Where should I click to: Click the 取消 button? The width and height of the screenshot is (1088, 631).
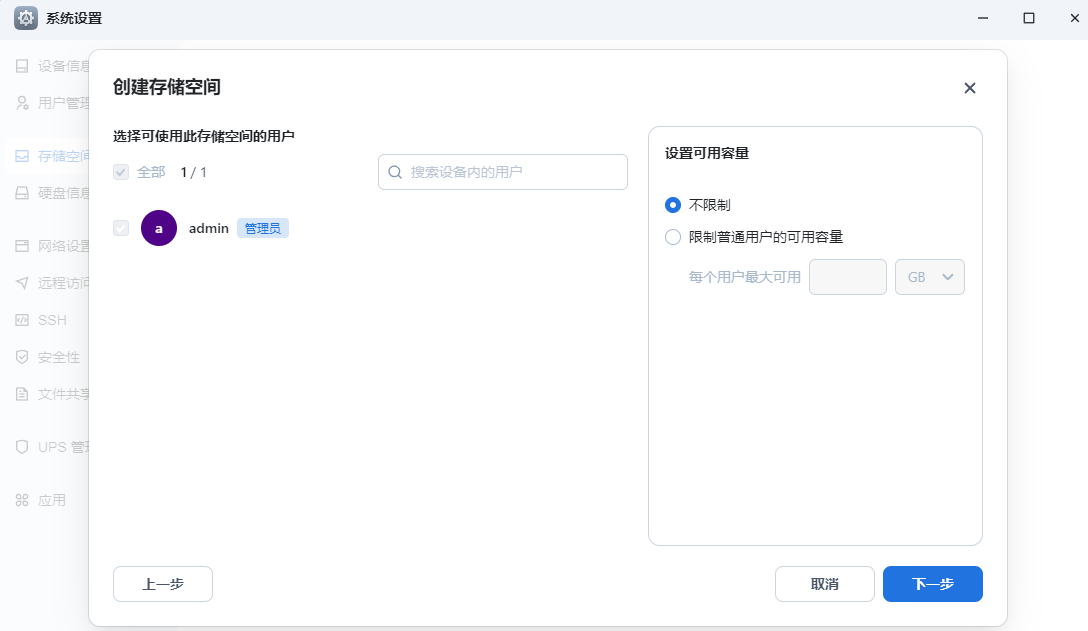[825, 584]
